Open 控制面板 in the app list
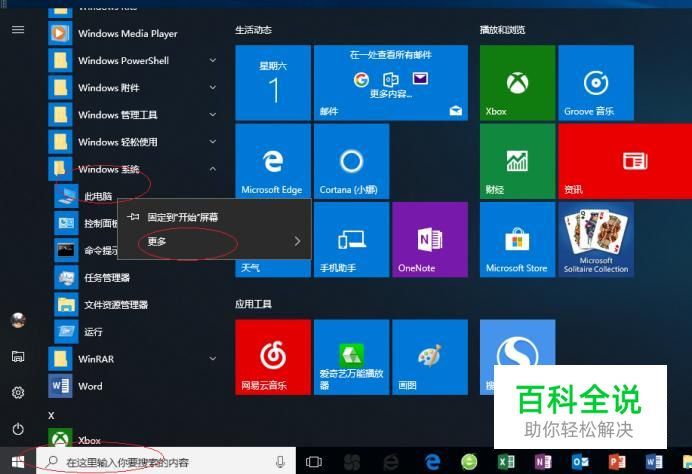Viewport: 692px width, 474px height. (86, 223)
